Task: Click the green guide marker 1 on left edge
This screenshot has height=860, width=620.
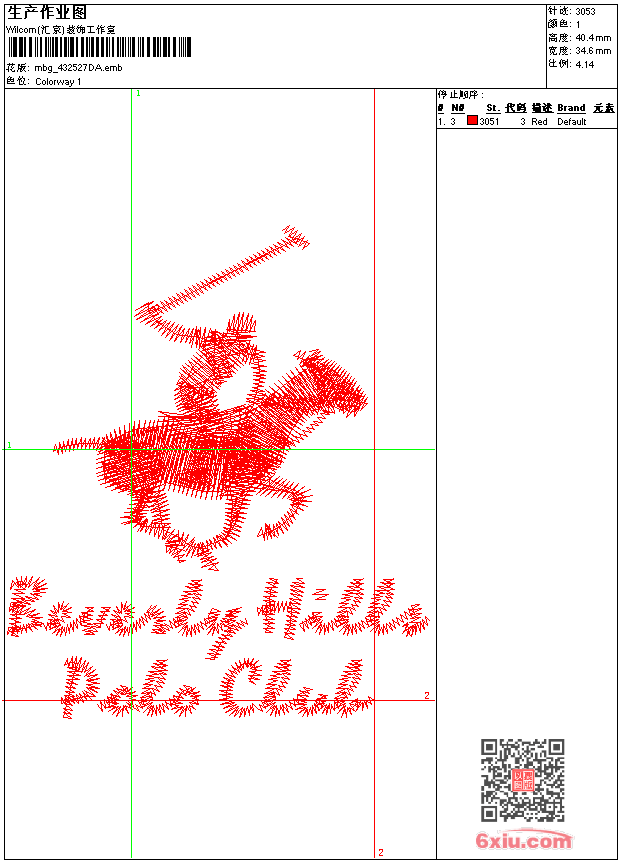Action: point(9,445)
